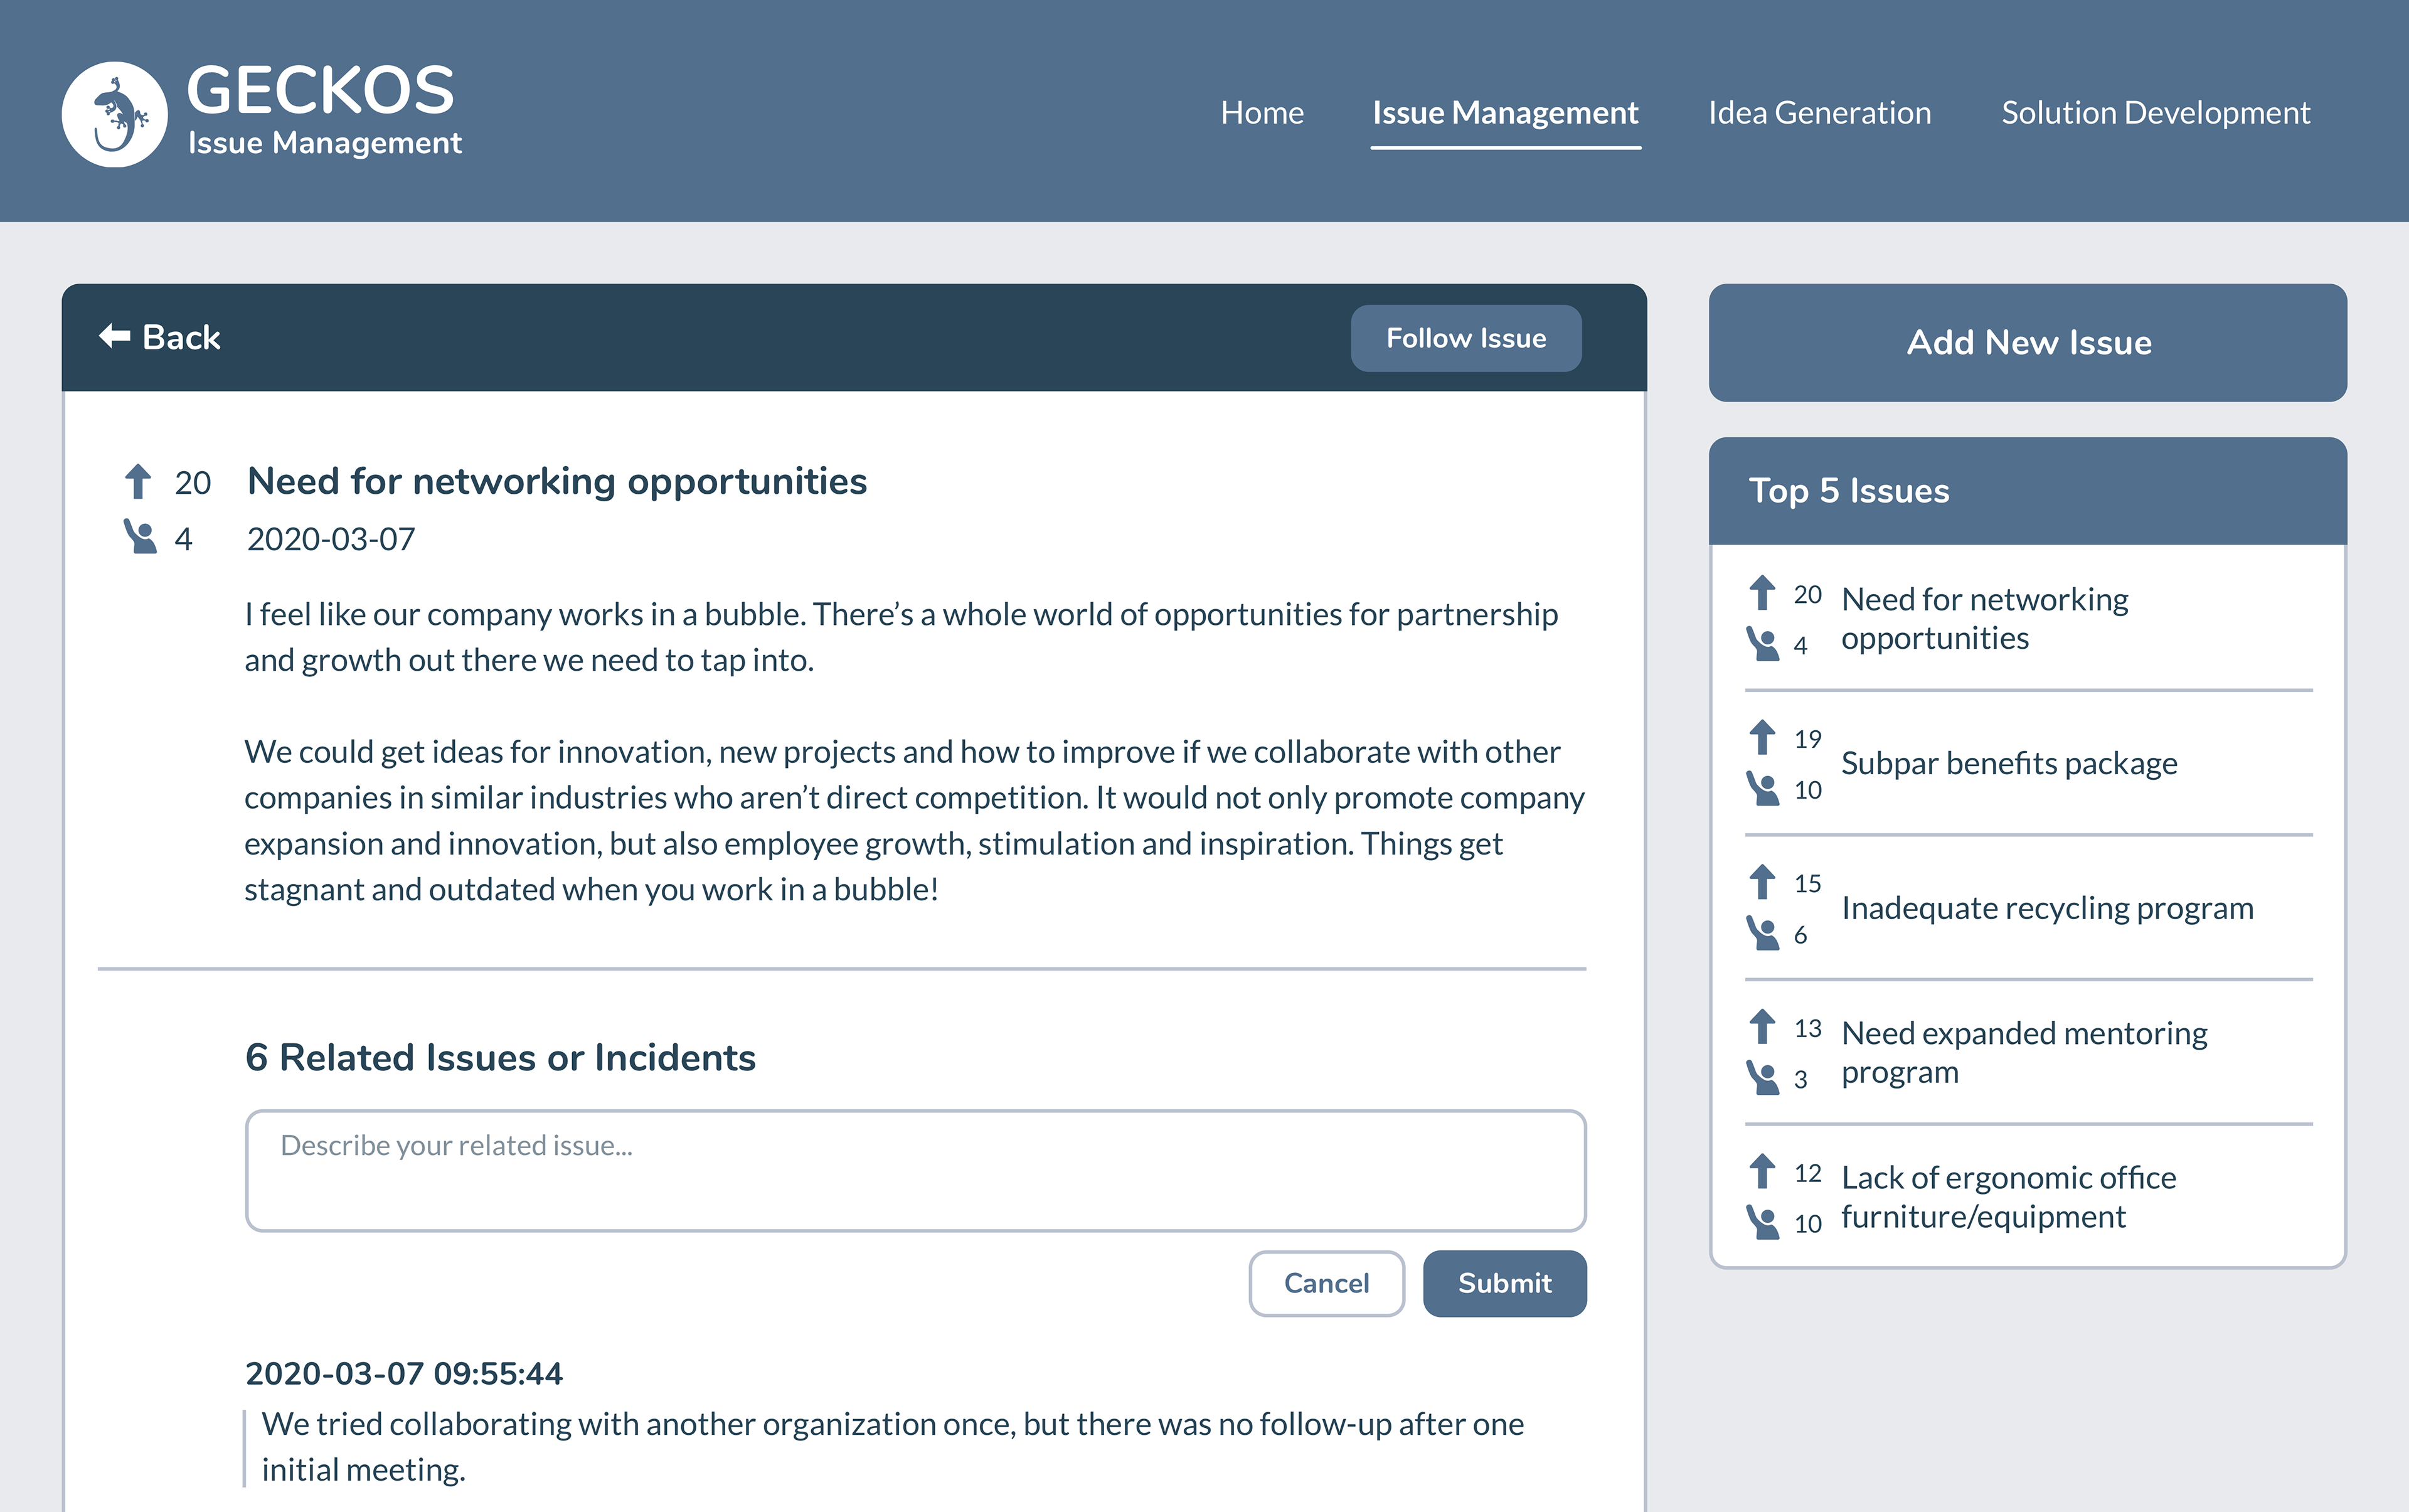This screenshot has width=2409, height=1512.
Task: Go to Solution Development tab
Action: click(2155, 113)
